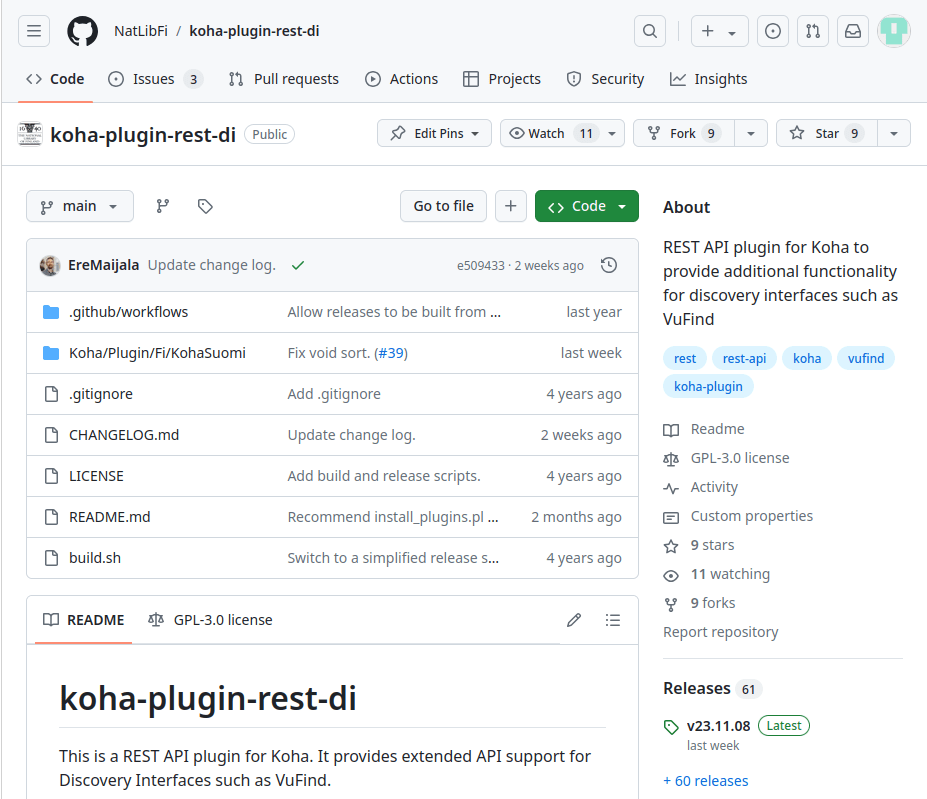The width and height of the screenshot is (927, 799).
Task: Click EreMaijala's avatar in commit row
Action: tap(50, 266)
